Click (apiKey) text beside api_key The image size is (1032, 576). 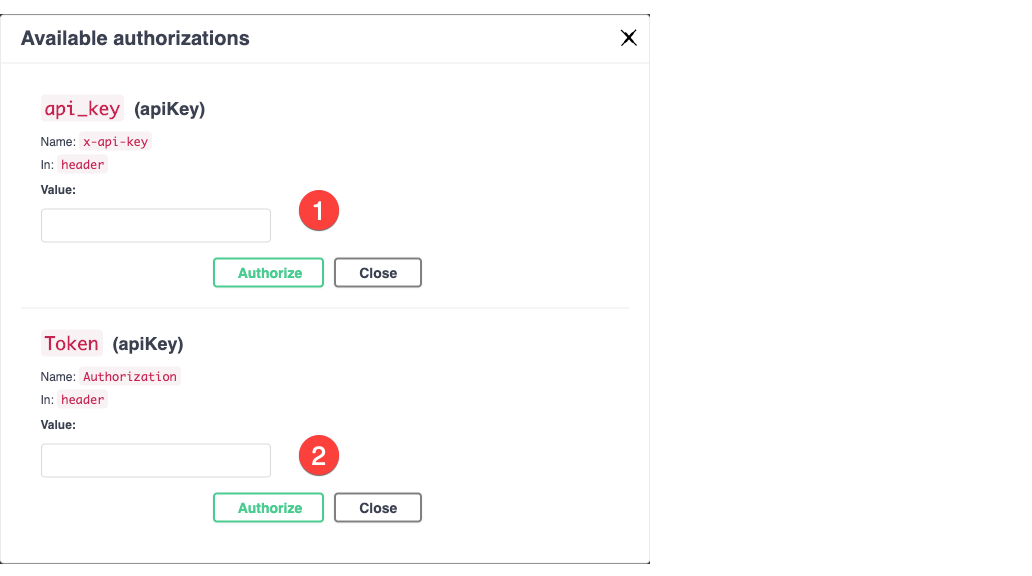(170, 109)
